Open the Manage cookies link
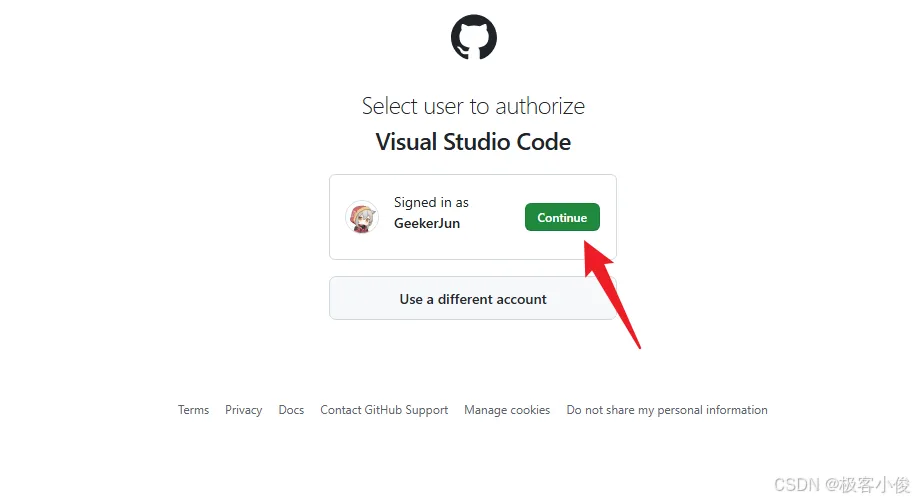This screenshot has width=914, height=500. tap(507, 410)
